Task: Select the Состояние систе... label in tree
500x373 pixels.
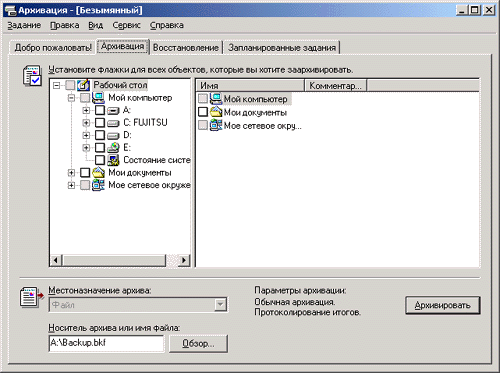Action: coord(156,160)
